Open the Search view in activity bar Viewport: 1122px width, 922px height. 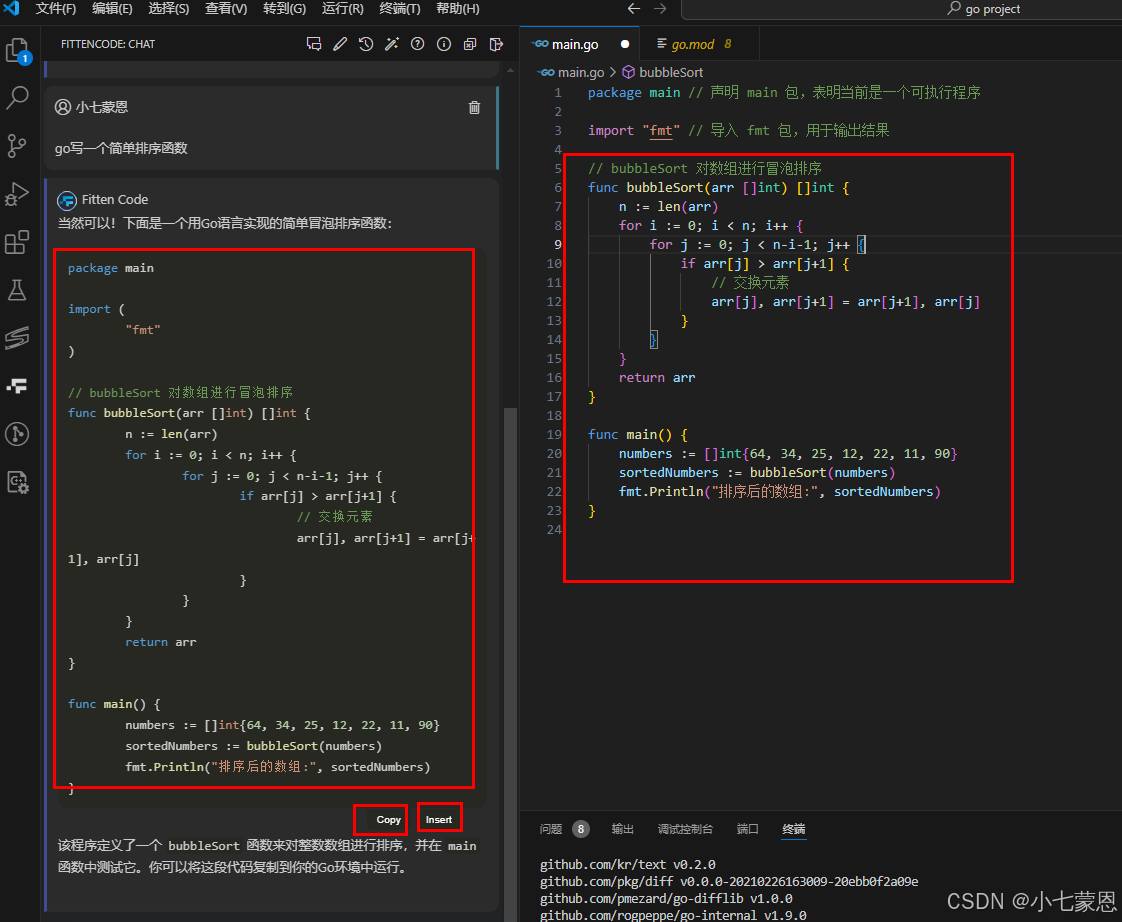pos(17,98)
